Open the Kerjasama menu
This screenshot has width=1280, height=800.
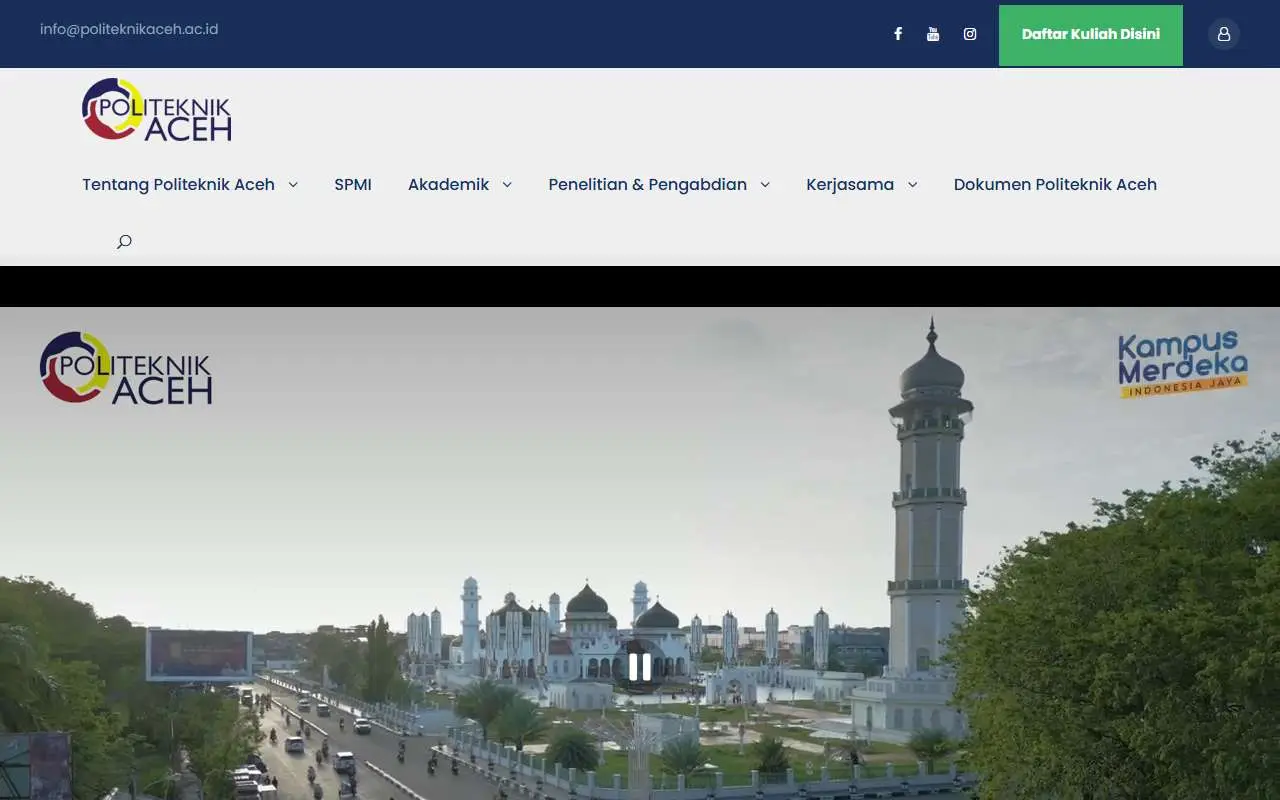click(x=850, y=184)
